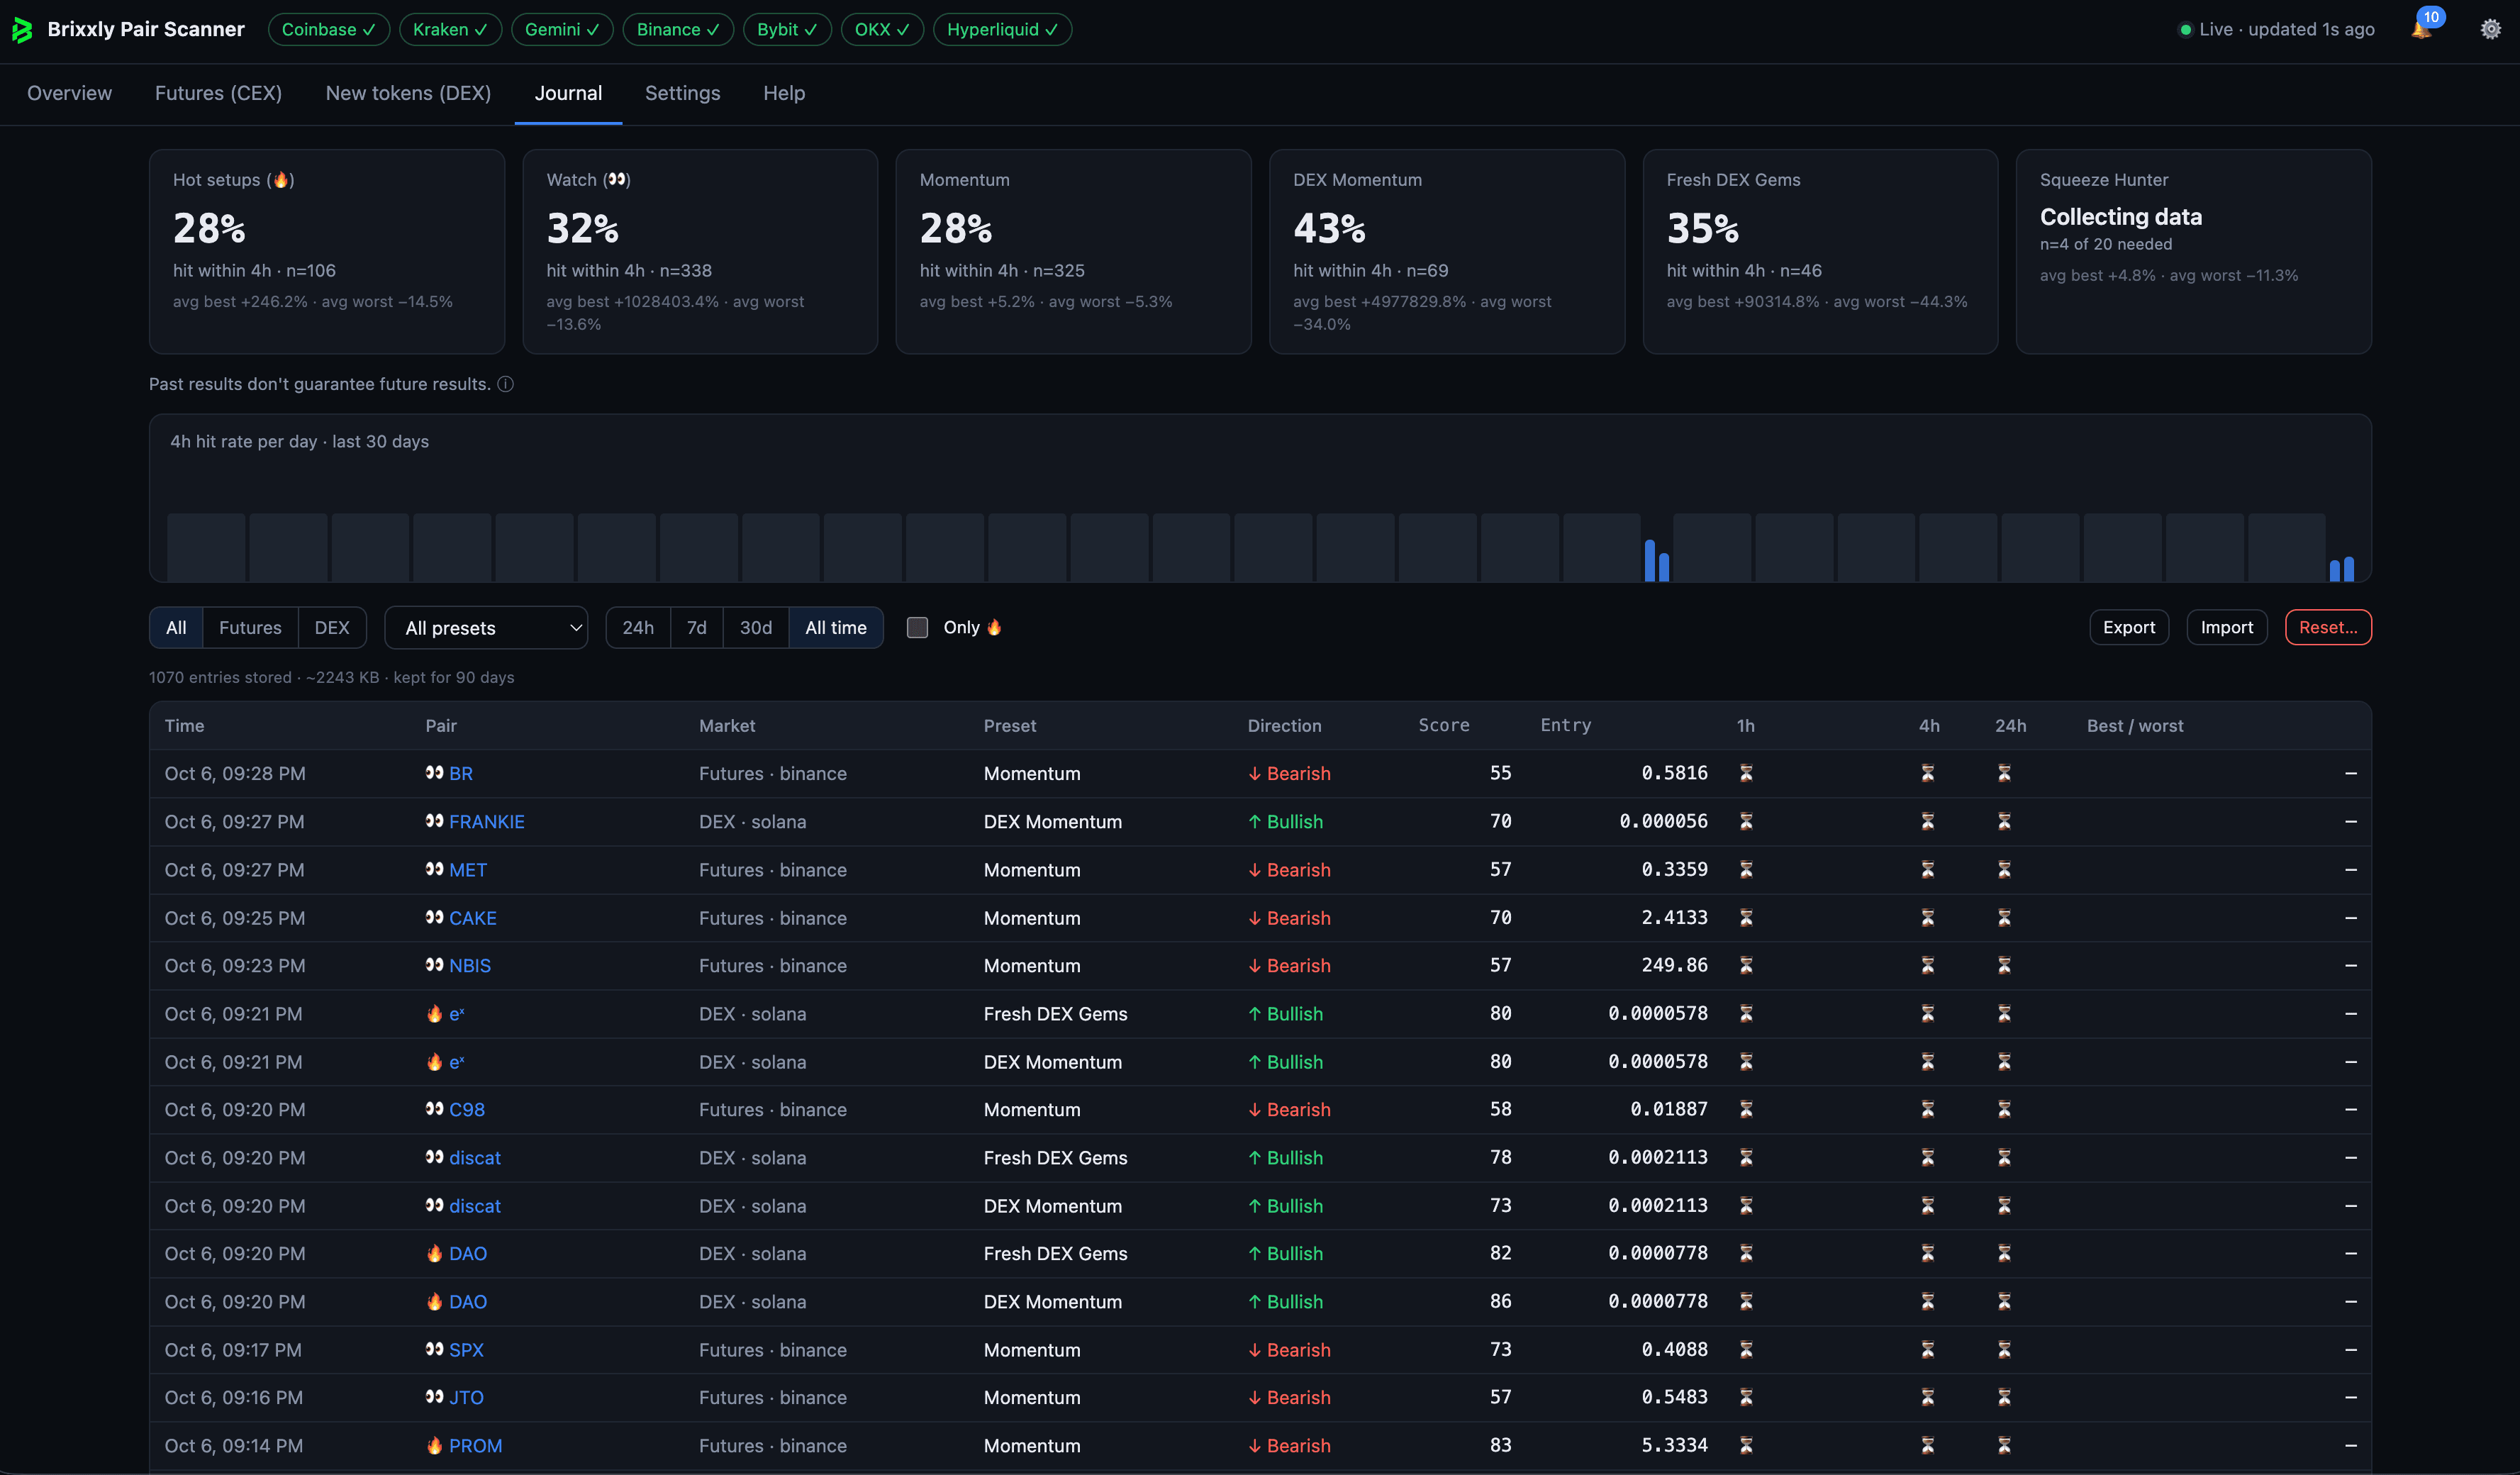Toggle the Hyperliquid exchange chip
2520x1475 pixels.
point(1002,30)
